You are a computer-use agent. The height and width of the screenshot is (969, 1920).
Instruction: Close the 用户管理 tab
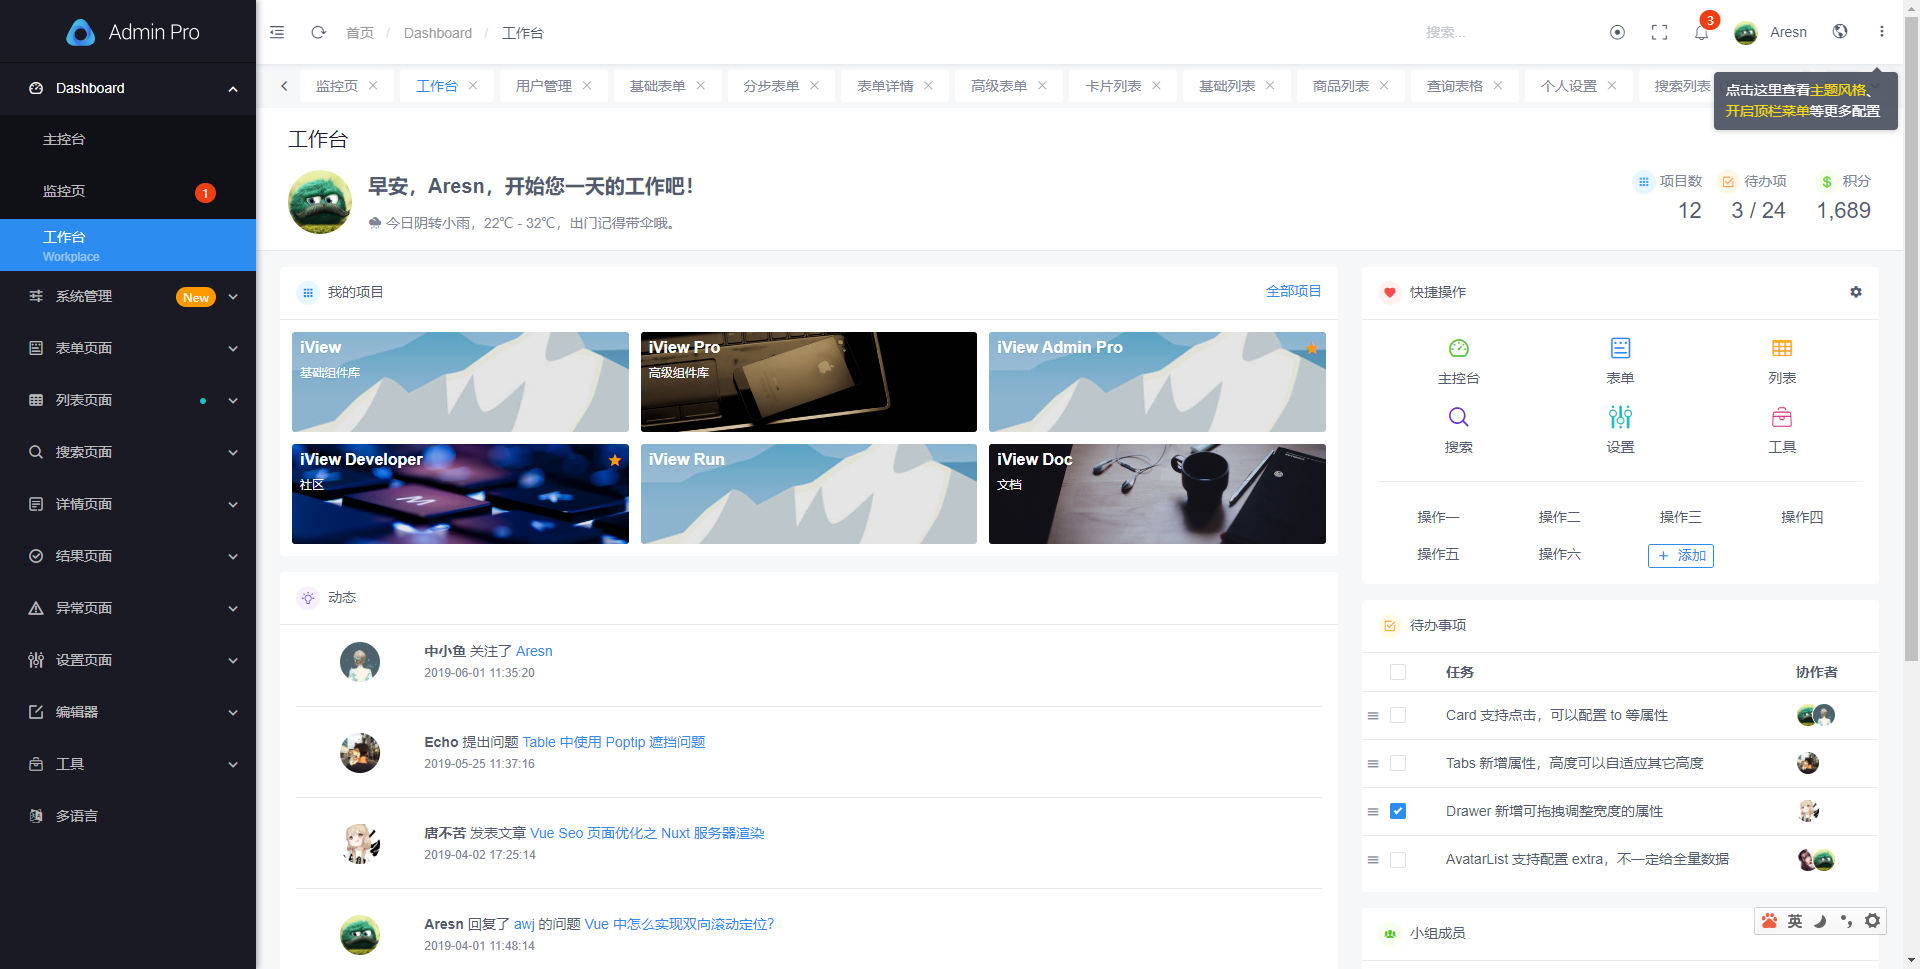[x=587, y=86]
